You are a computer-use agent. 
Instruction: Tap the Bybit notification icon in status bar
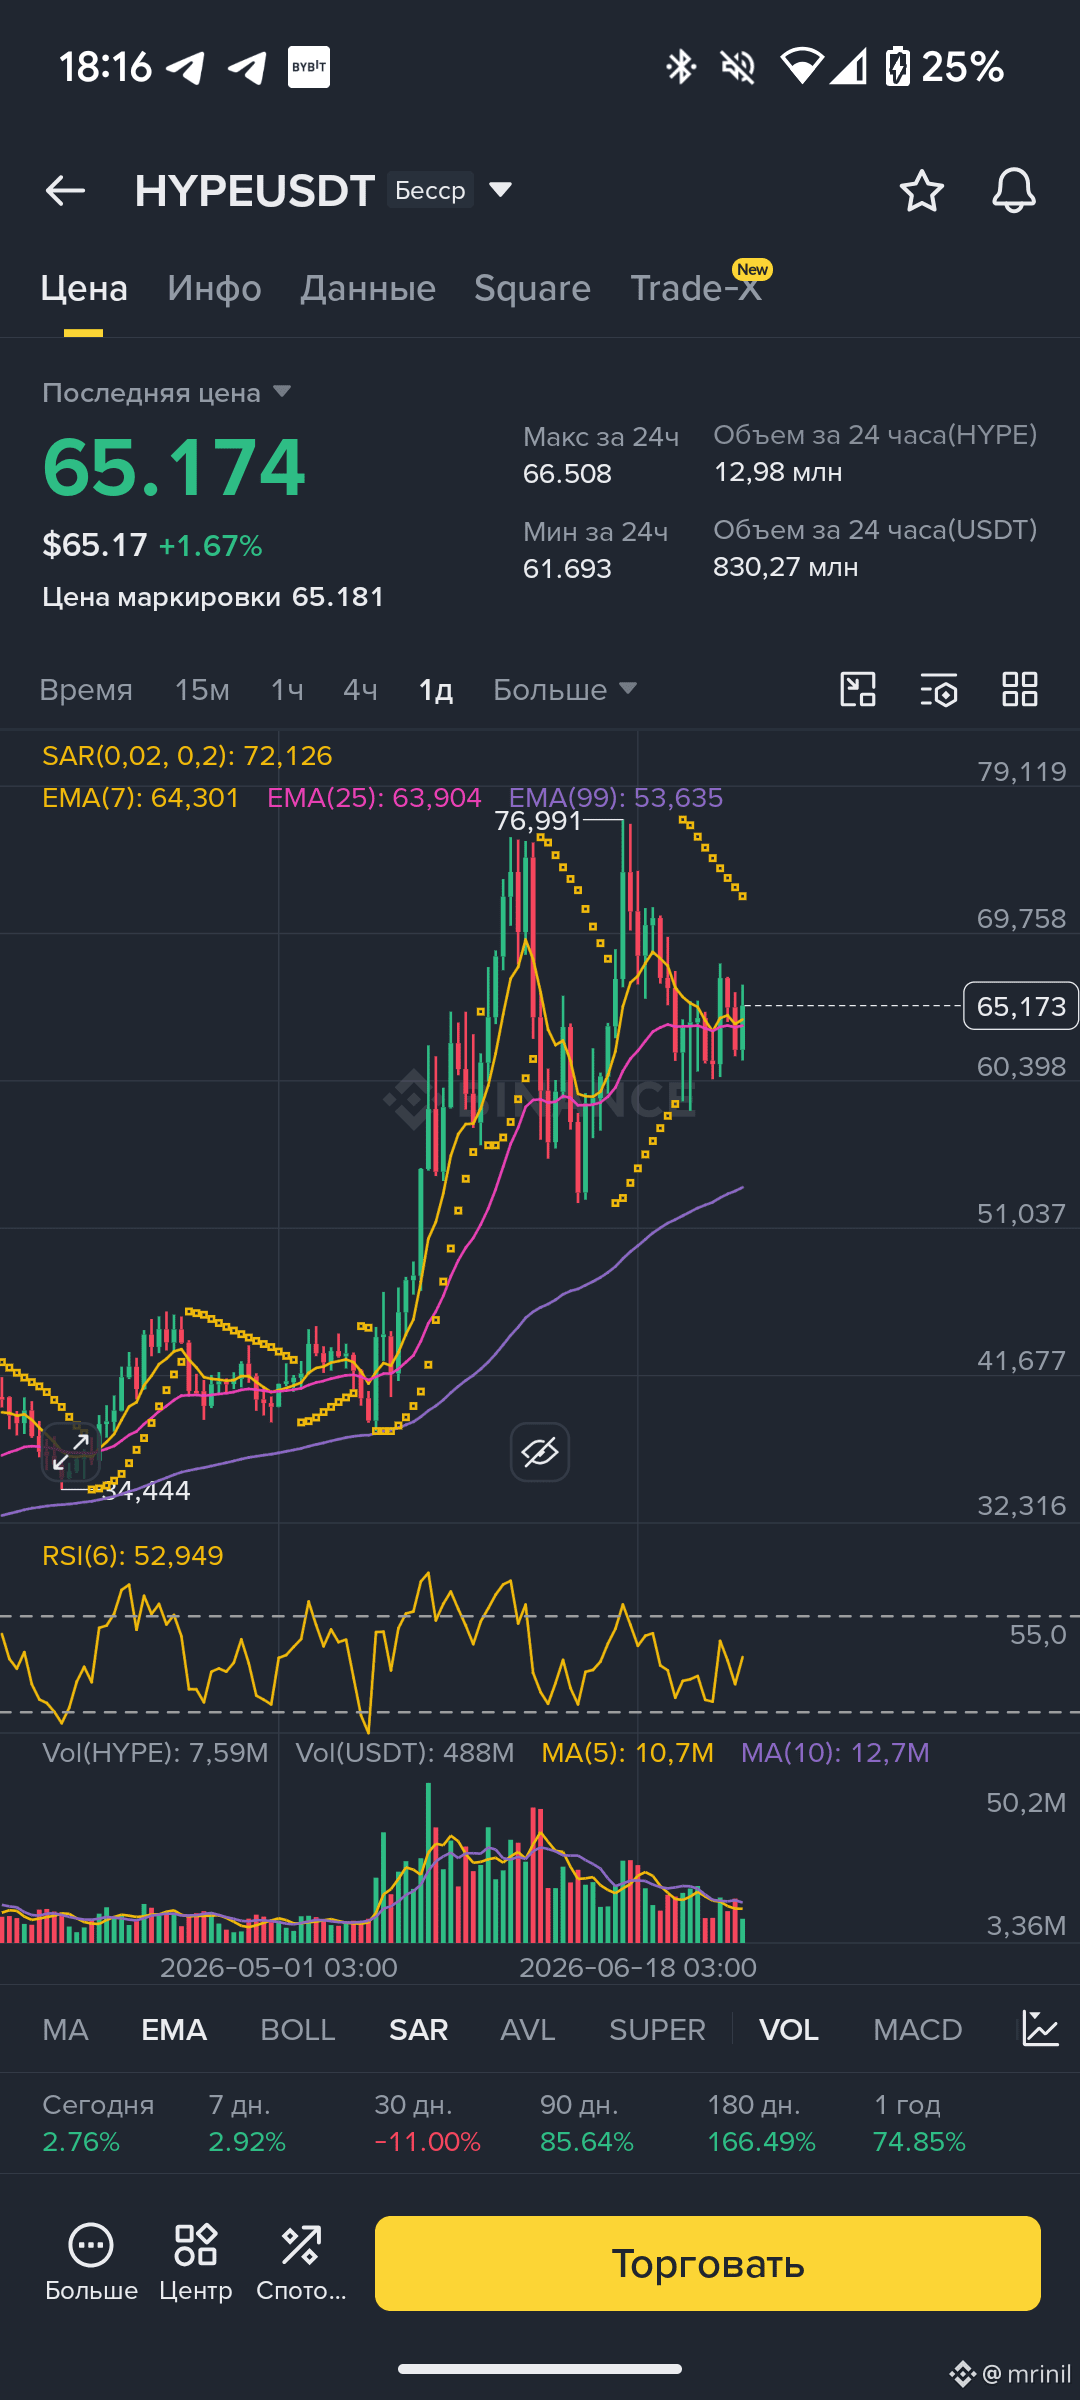[309, 67]
